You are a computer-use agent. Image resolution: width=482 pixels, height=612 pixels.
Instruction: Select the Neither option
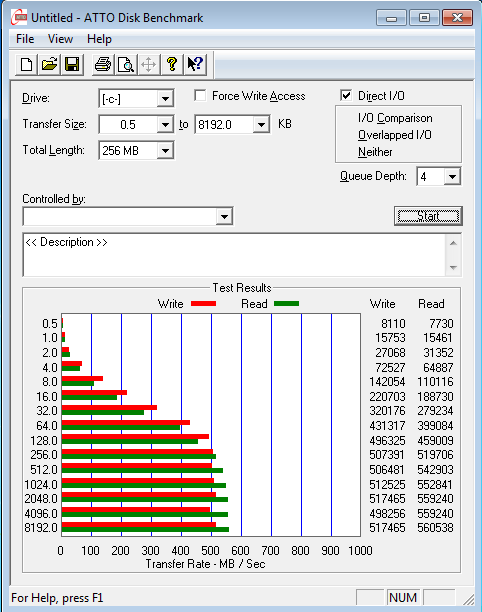pos(375,152)
